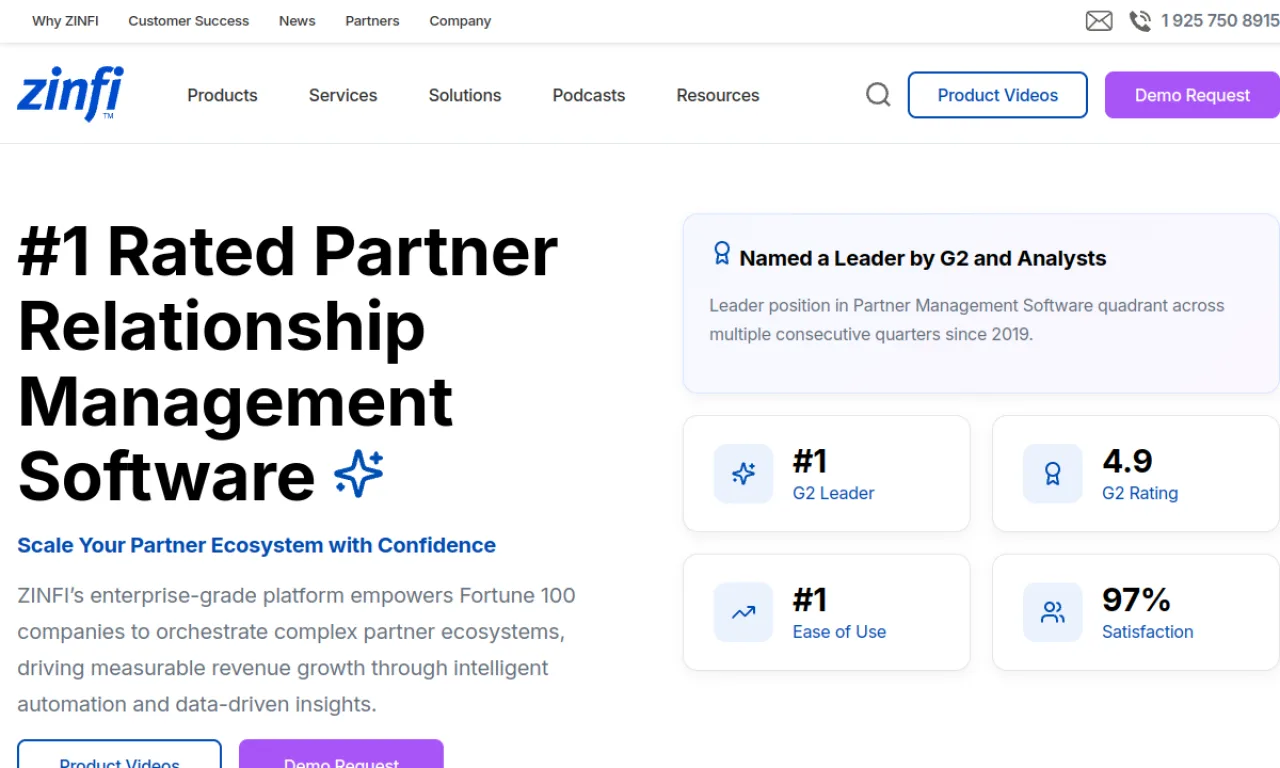Click the sparkle icon in G2 Leader card
Screen dimensions: 1280x768
pos(743,474)
